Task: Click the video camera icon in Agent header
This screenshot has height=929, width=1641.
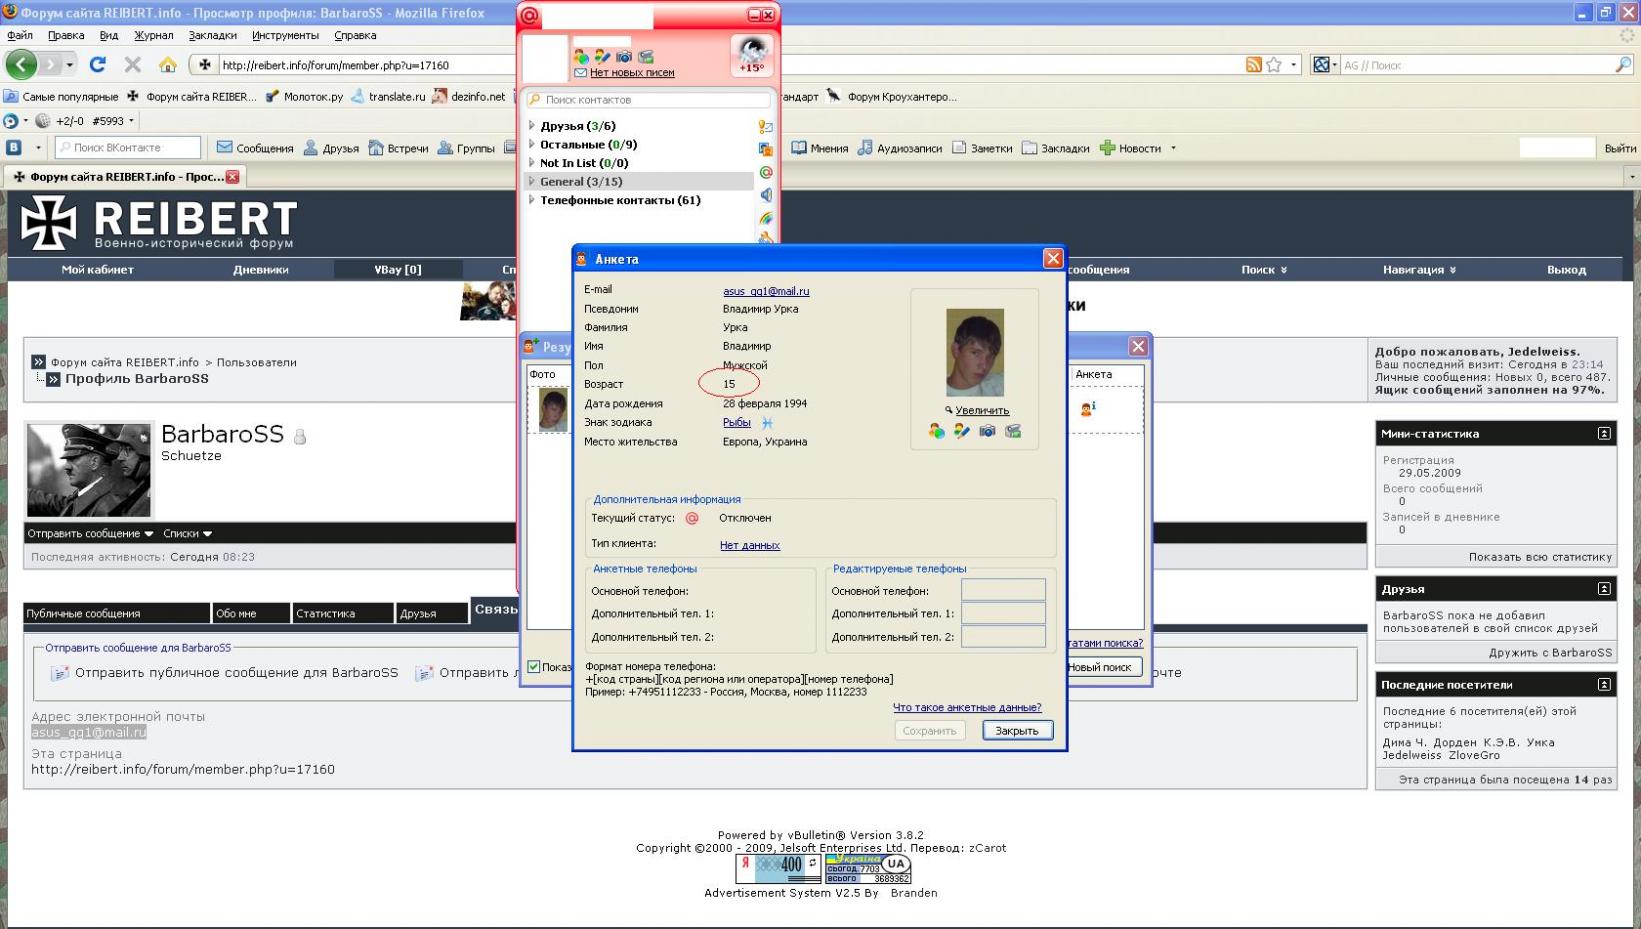Action: (646, 57)
